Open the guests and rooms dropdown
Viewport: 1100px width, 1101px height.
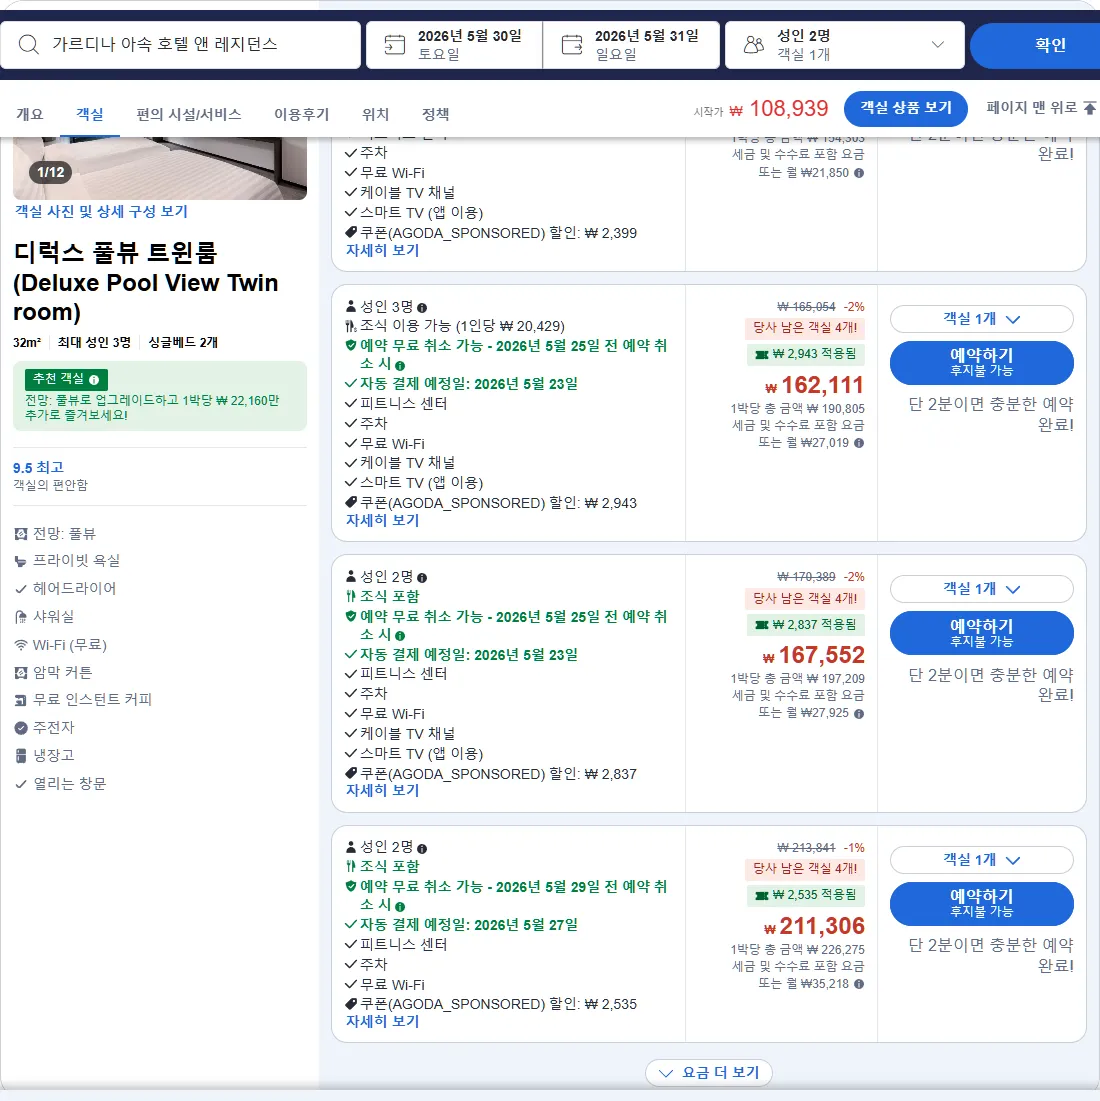tap(844, 45)
